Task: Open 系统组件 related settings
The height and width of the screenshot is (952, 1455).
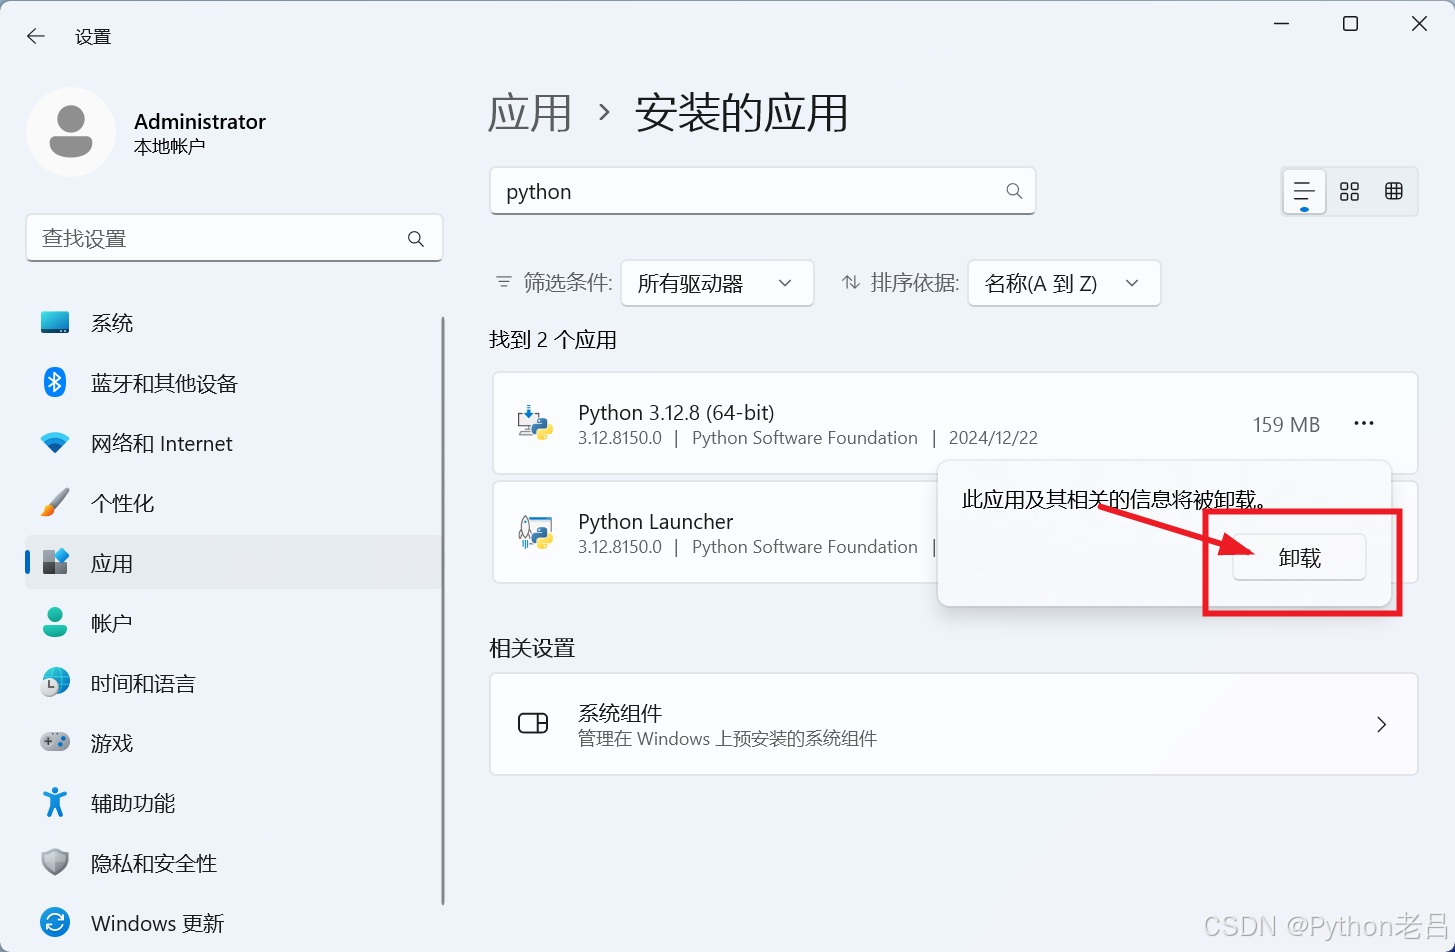Action: [954, 724]
